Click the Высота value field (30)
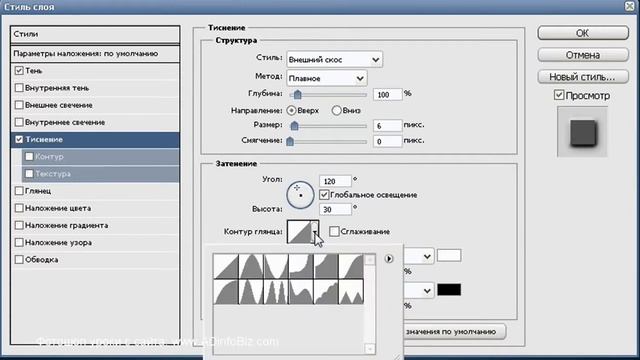The height and width of the screenshot is (360, 640). pos(335,209)
